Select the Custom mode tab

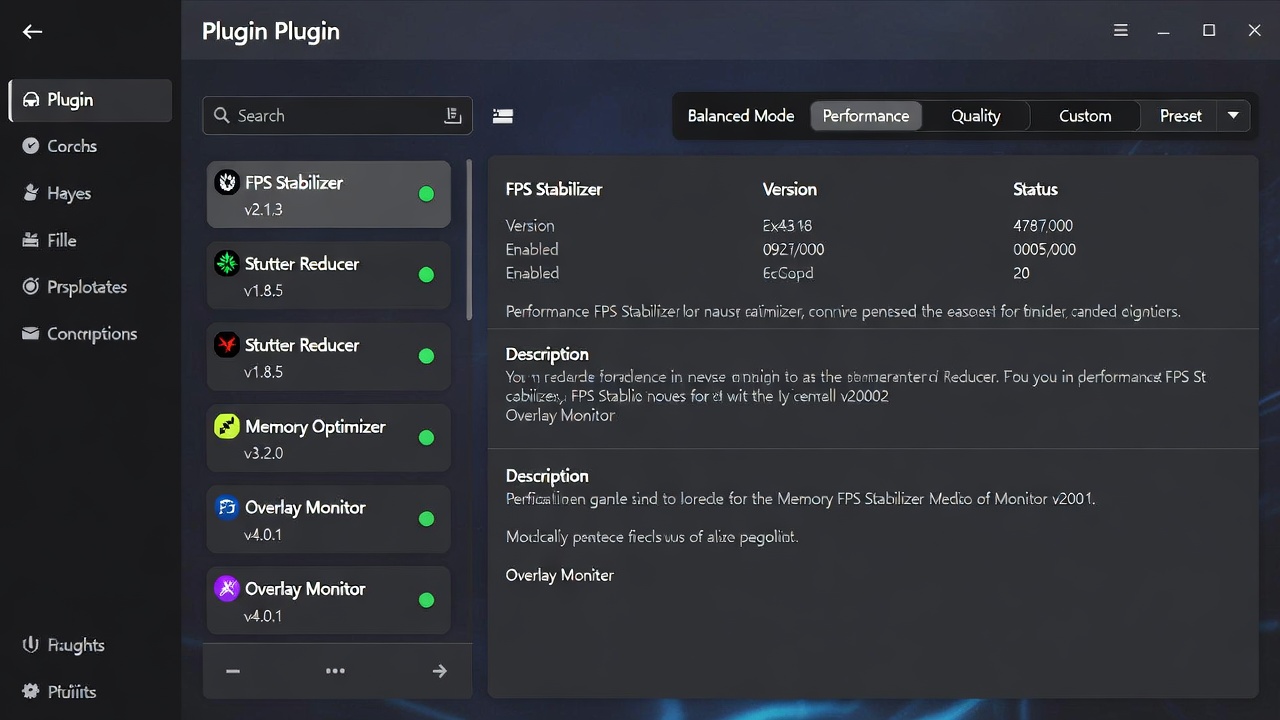(1085, 116)
